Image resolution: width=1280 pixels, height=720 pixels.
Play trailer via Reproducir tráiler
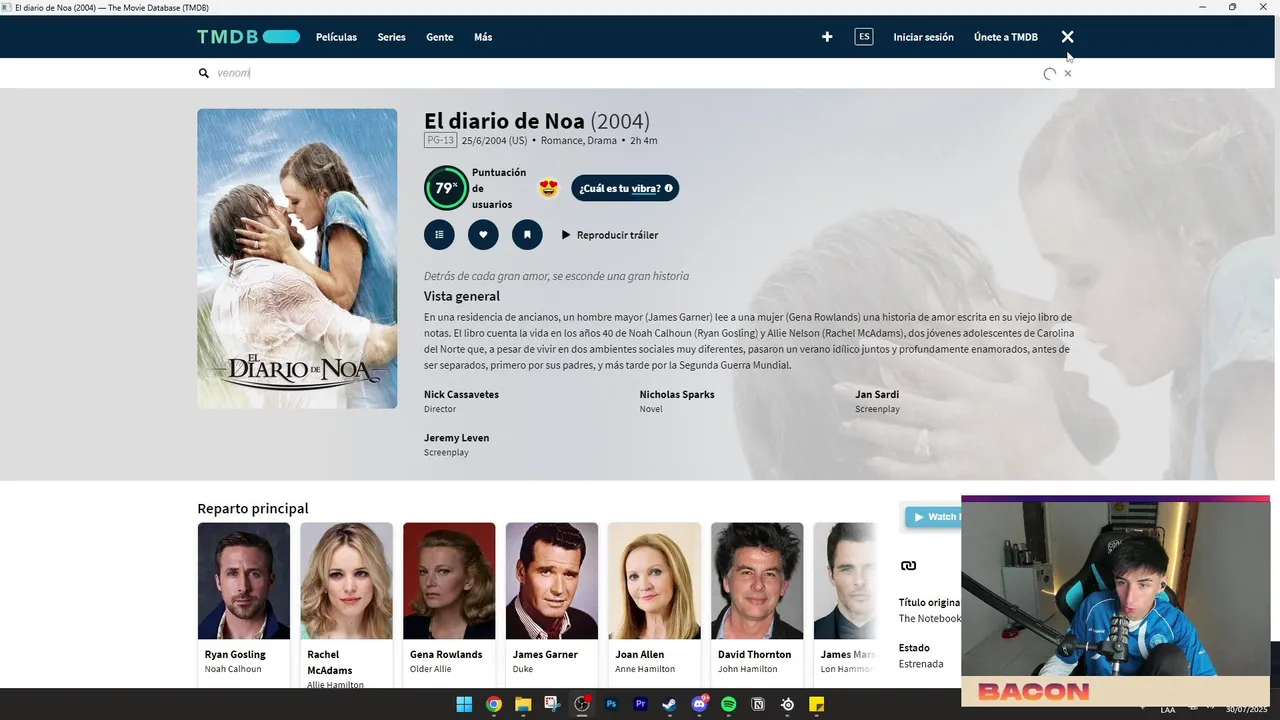coord(609,235)
